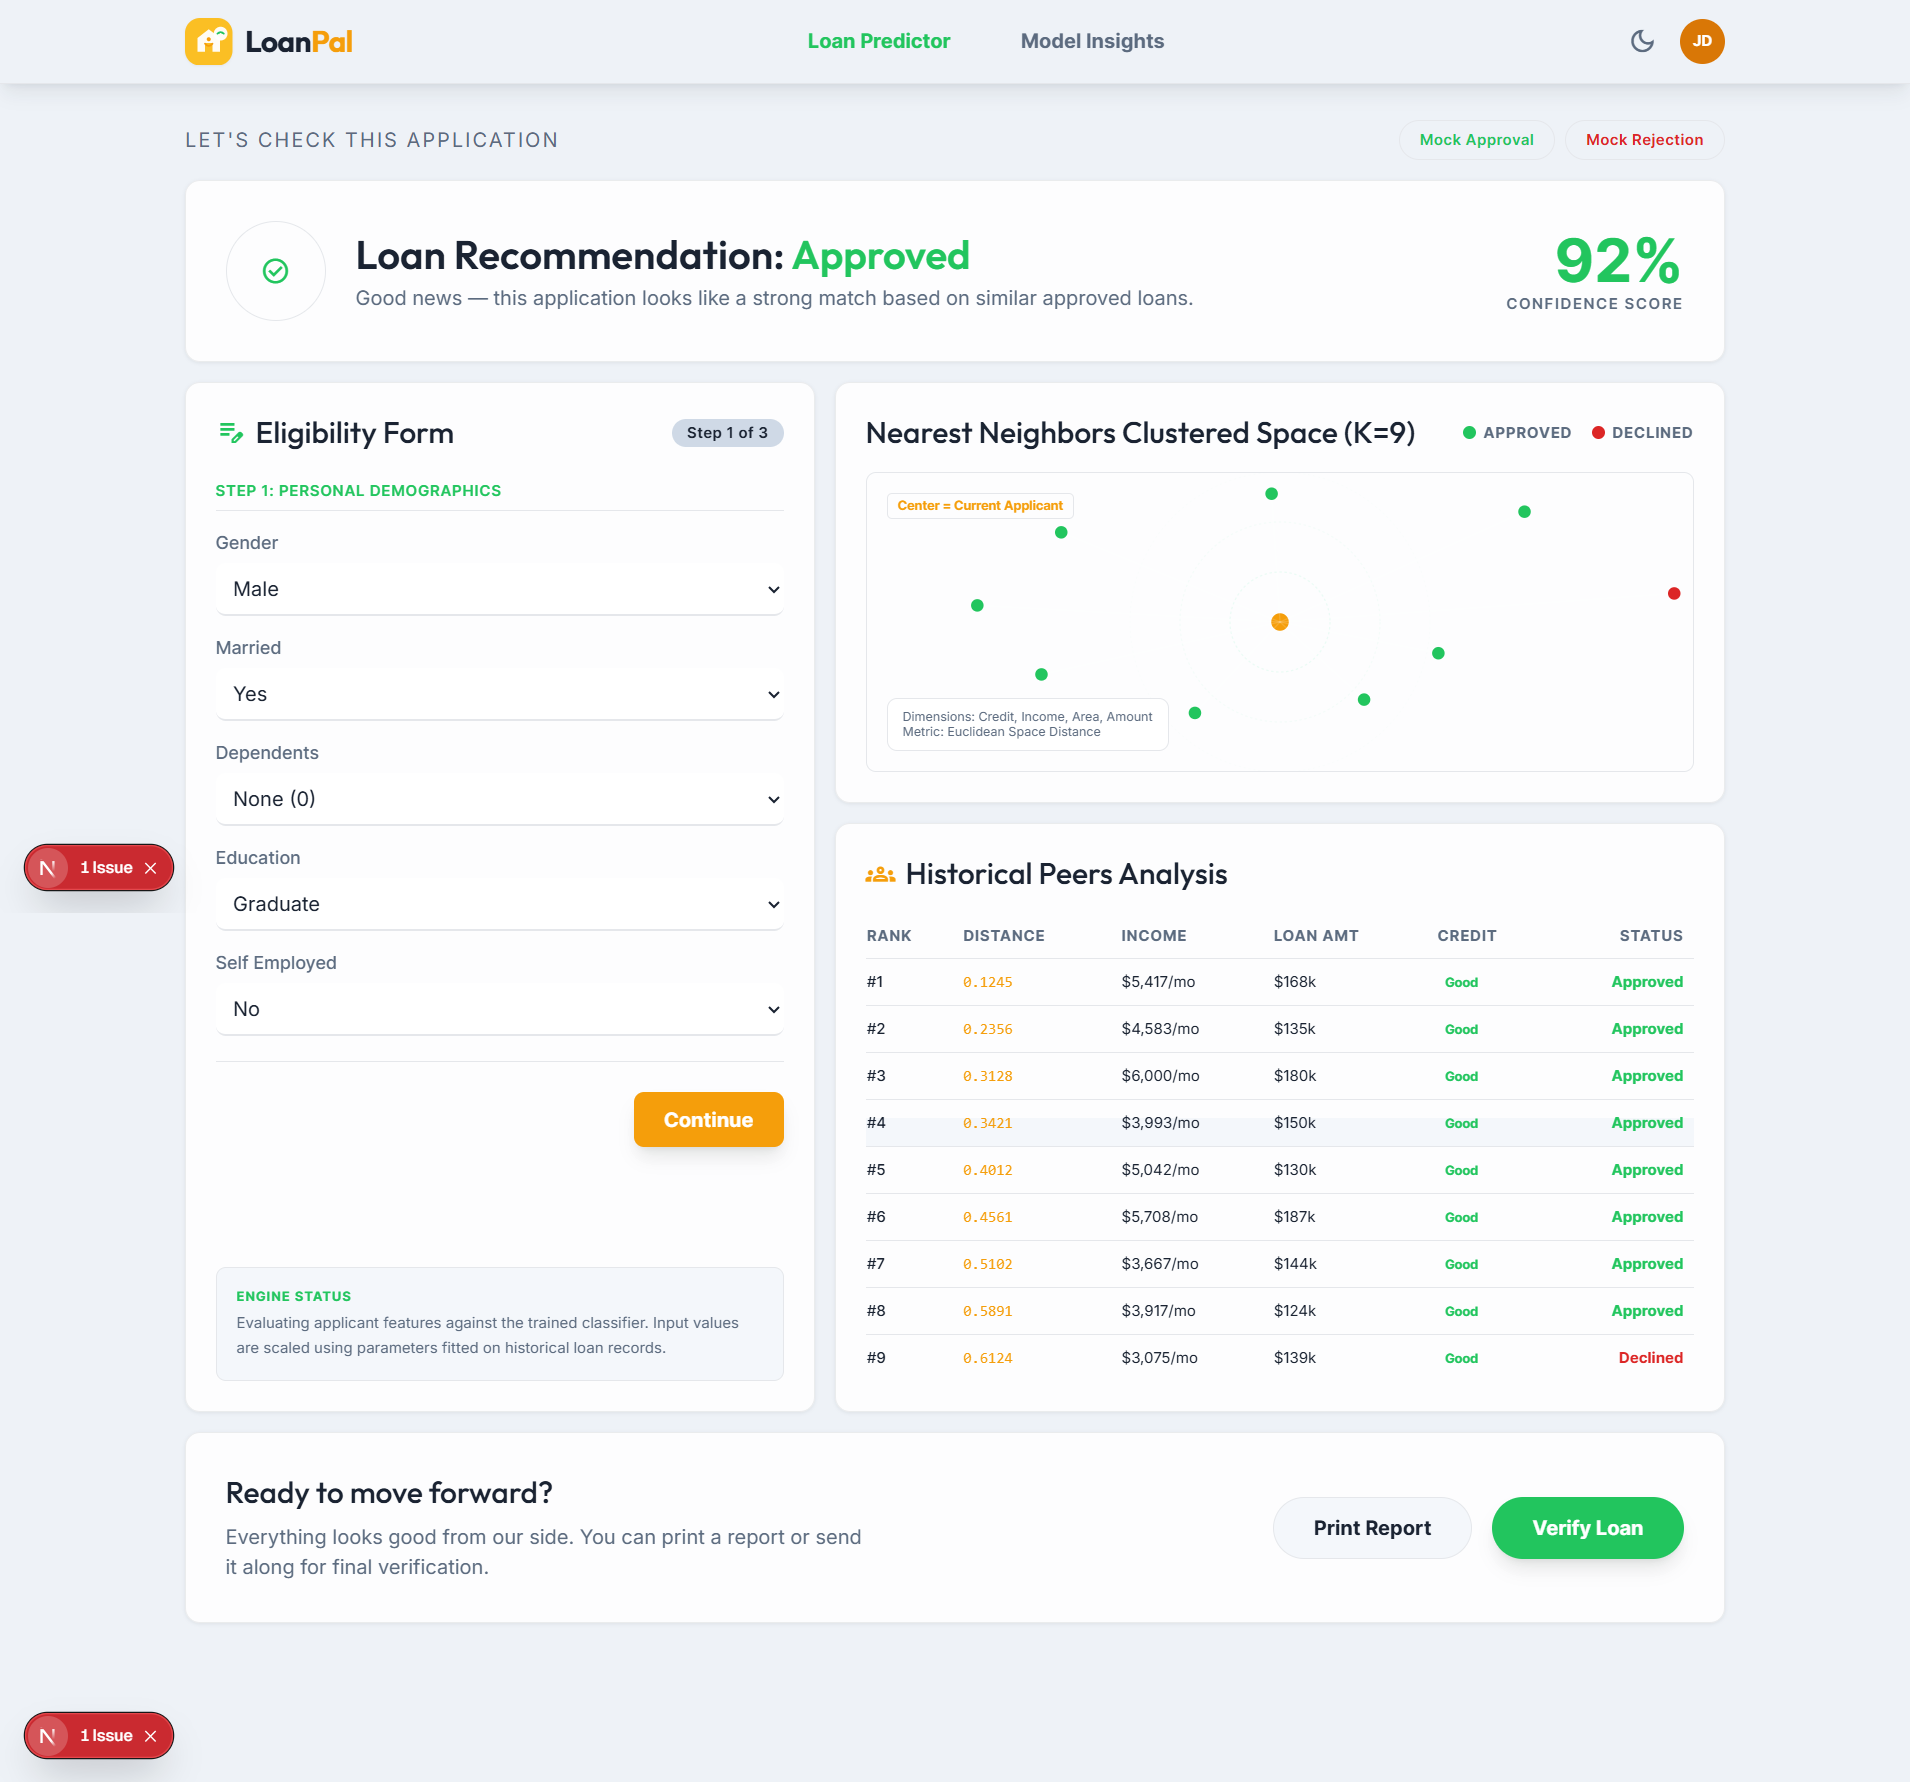Click the orange current applicant center dot
Screen dimensions: 1910x1782
pos(1280,622)
